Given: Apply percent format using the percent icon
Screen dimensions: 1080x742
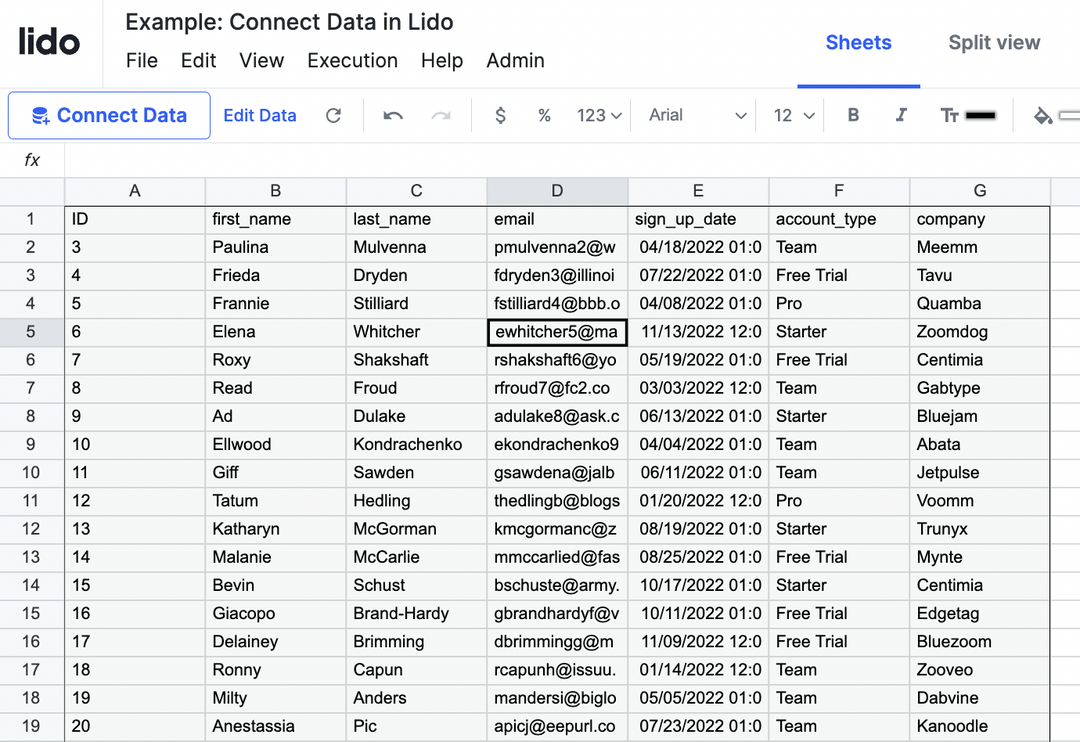Looking at the screenshot, I should pyautogui.click(x=544, y=115).
